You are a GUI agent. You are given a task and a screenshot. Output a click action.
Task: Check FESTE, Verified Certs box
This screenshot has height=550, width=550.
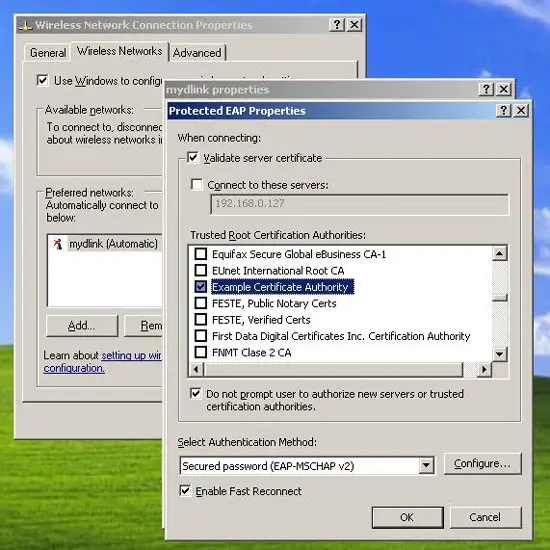[201, 319]
